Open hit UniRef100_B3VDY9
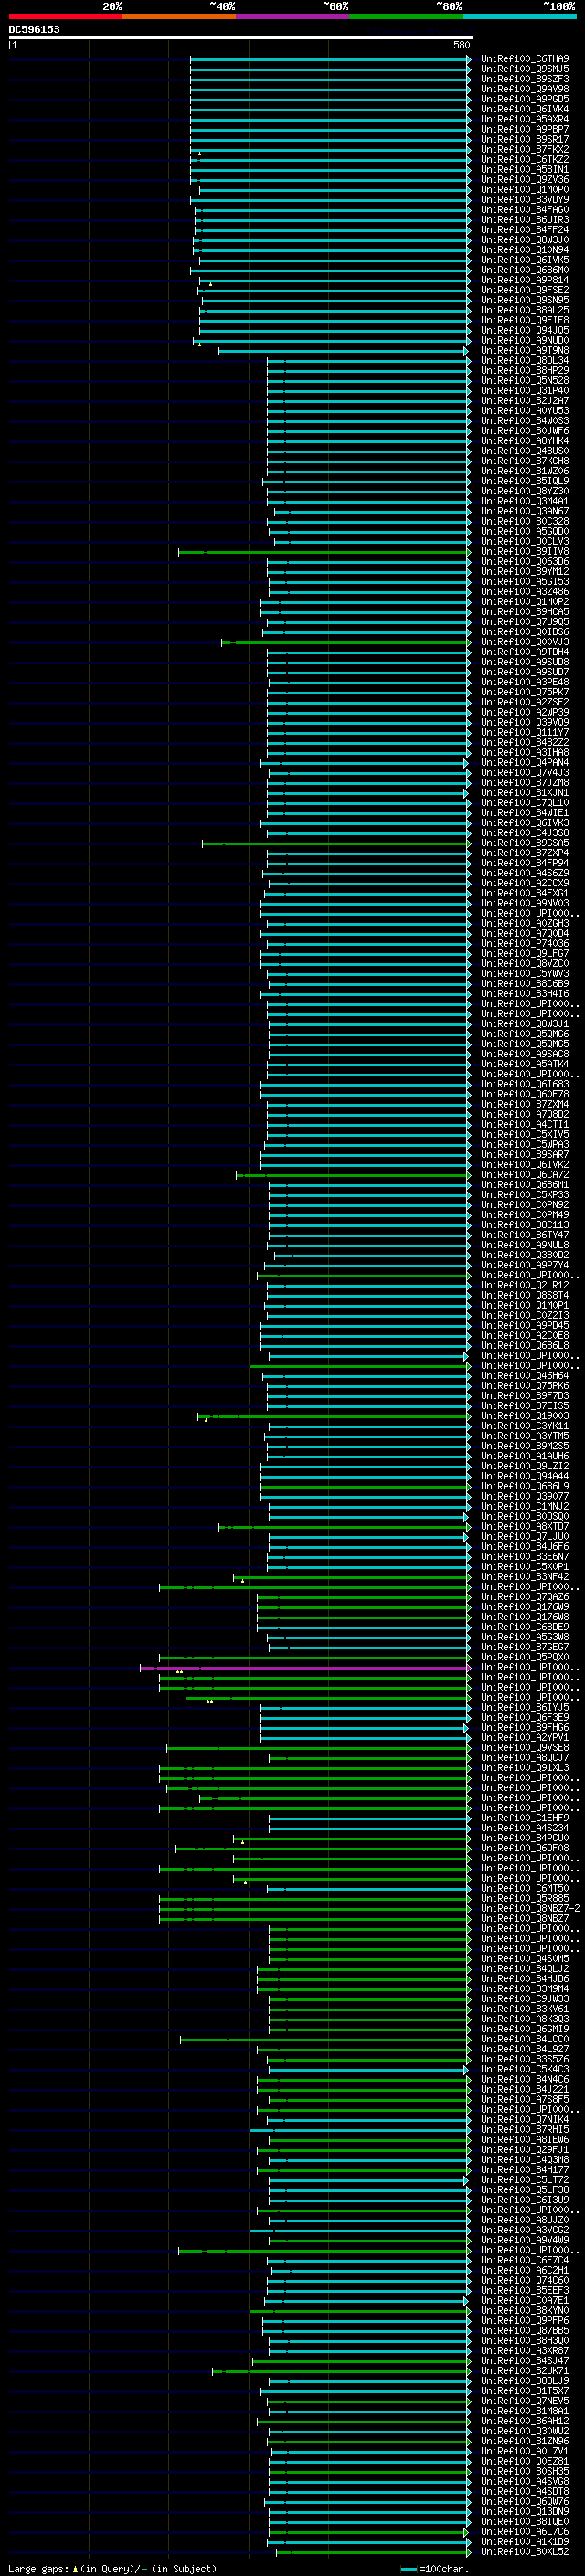 (525, 200)
